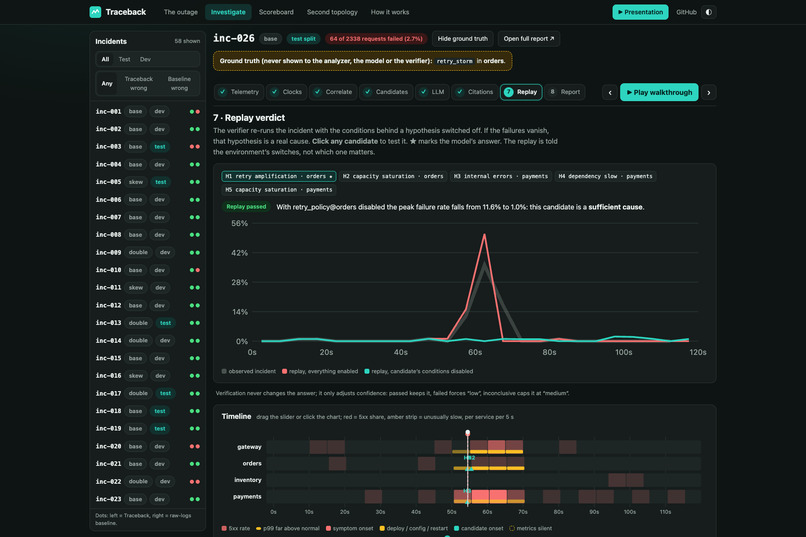Click the 64 of 2338 requests failed badge
The height and width of the screenshot is (537, 806).
(376, 39)
